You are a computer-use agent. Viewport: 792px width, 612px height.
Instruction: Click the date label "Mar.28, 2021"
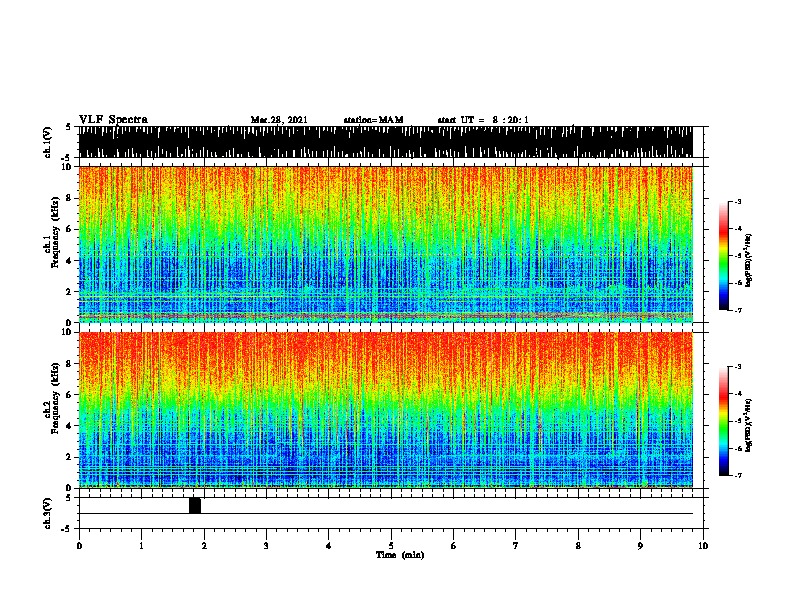coord(279,120)
